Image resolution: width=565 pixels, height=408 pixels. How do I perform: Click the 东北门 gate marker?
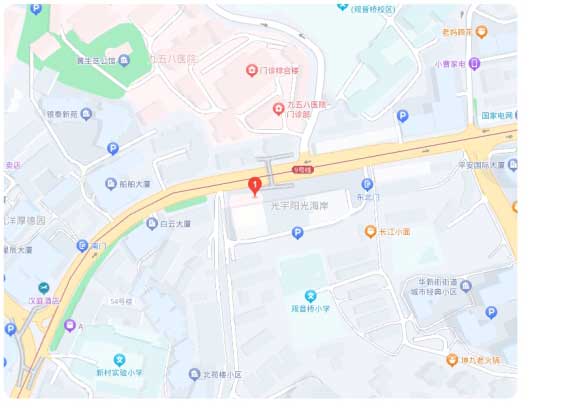[367, 185]
